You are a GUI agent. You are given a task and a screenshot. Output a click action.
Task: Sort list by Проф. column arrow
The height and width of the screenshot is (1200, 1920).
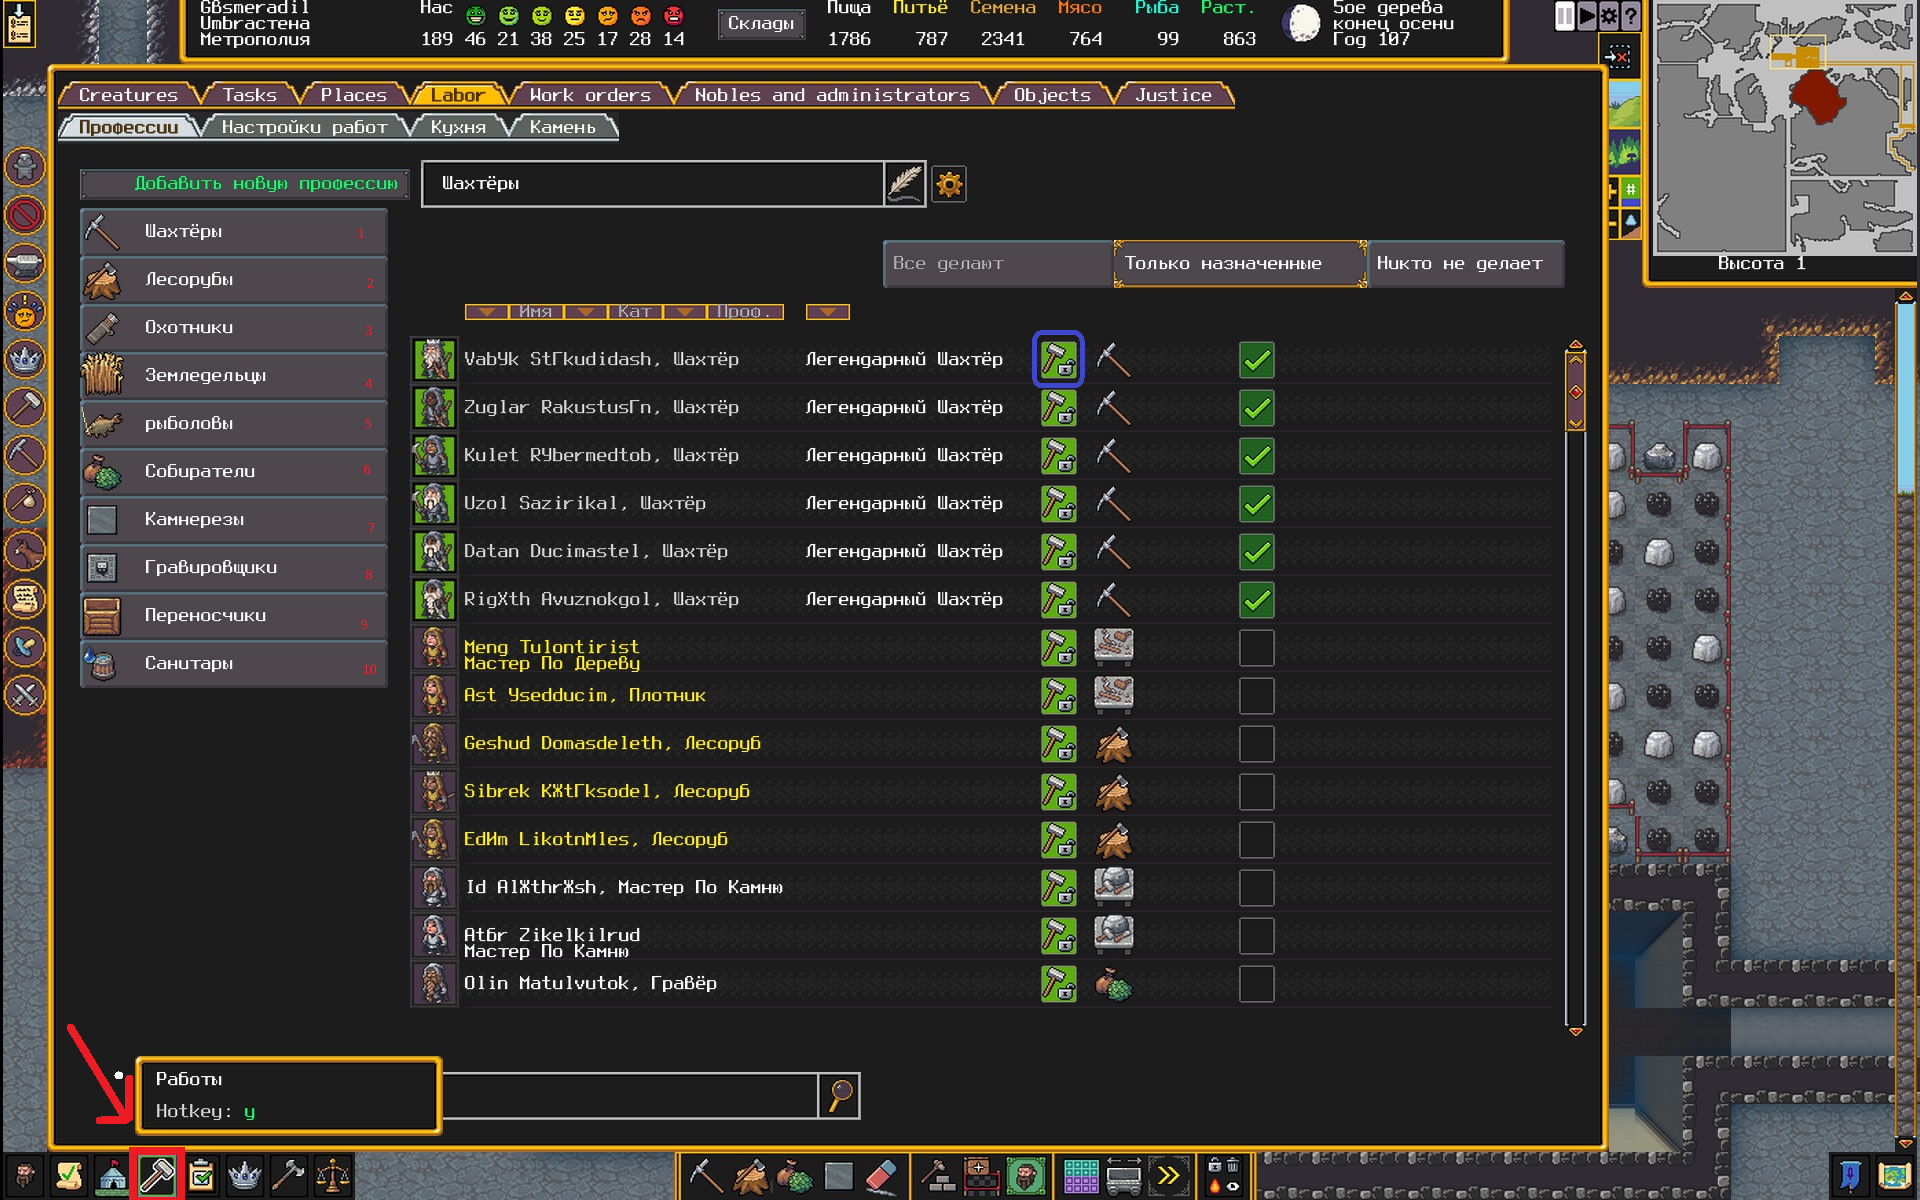coord(685,312)
